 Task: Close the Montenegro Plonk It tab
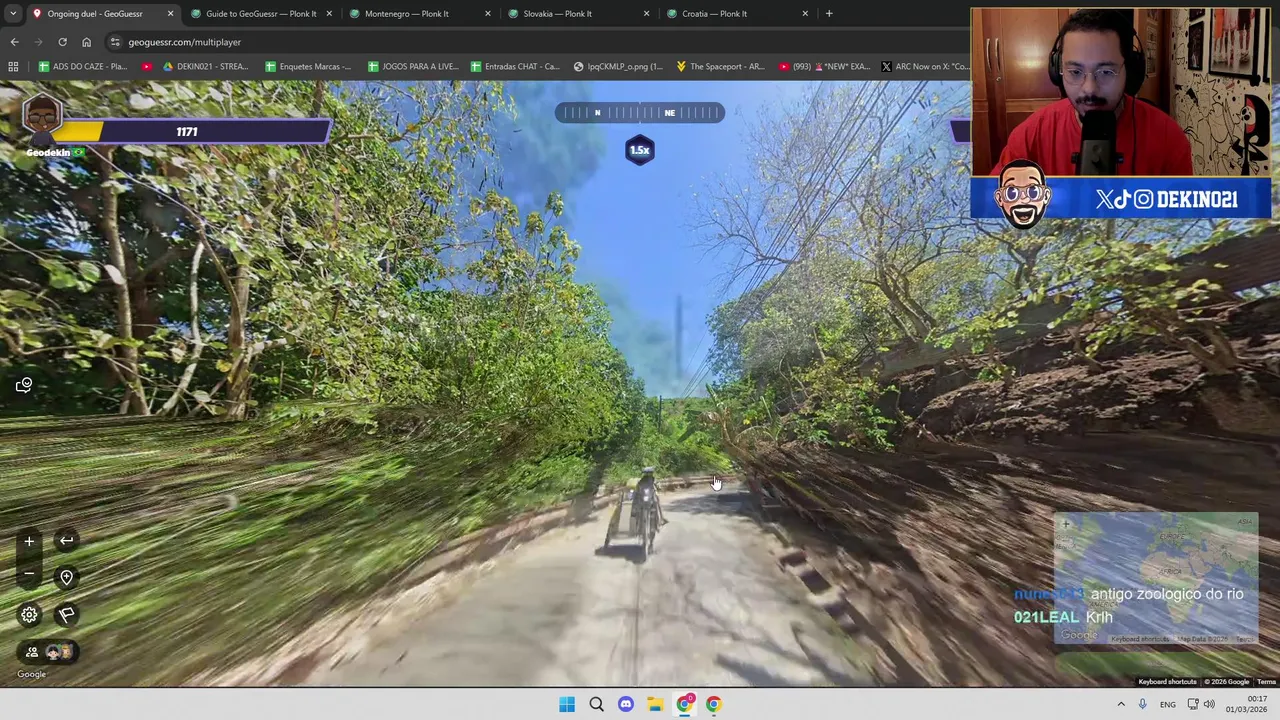pyautogui.click(x=488, y=14)
